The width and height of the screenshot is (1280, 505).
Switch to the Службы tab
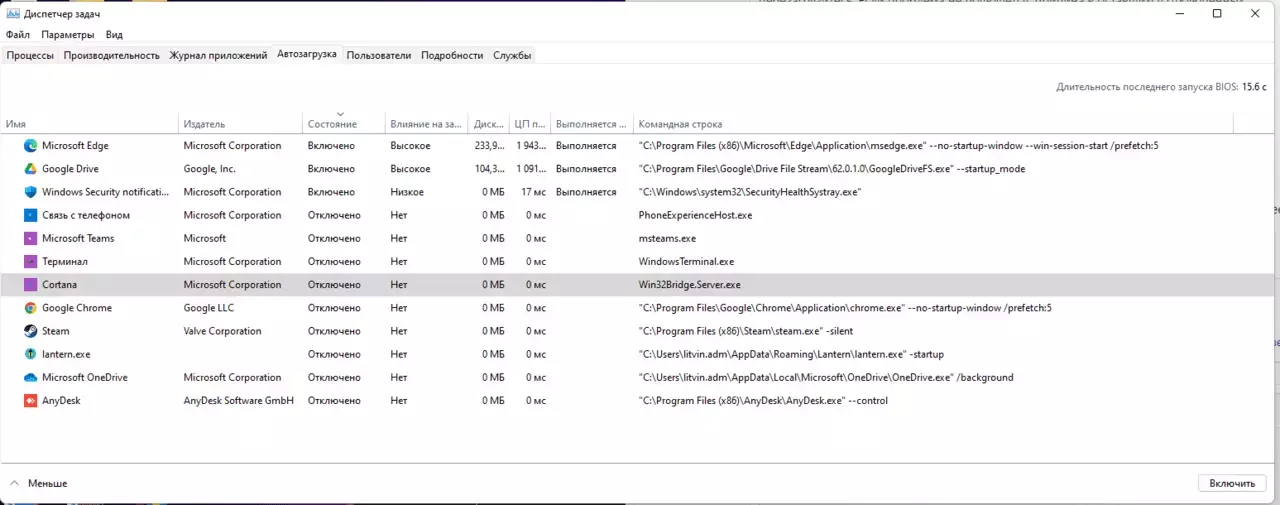pos(512,55)
